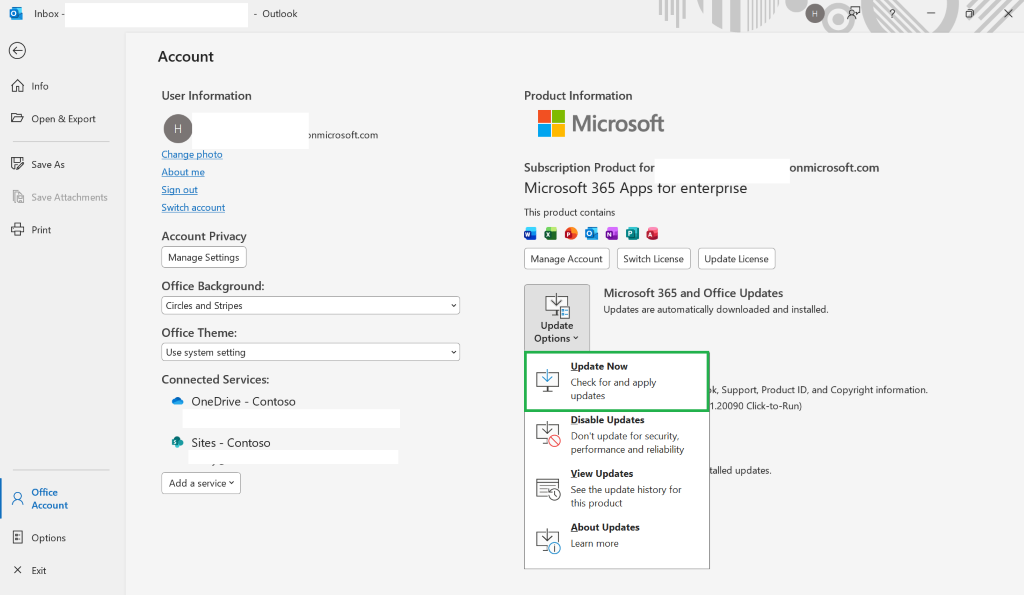The width and height of the screenshot is (1024, 595).
Task: Open the Office Background dropdown
Action: pos(310,306)
